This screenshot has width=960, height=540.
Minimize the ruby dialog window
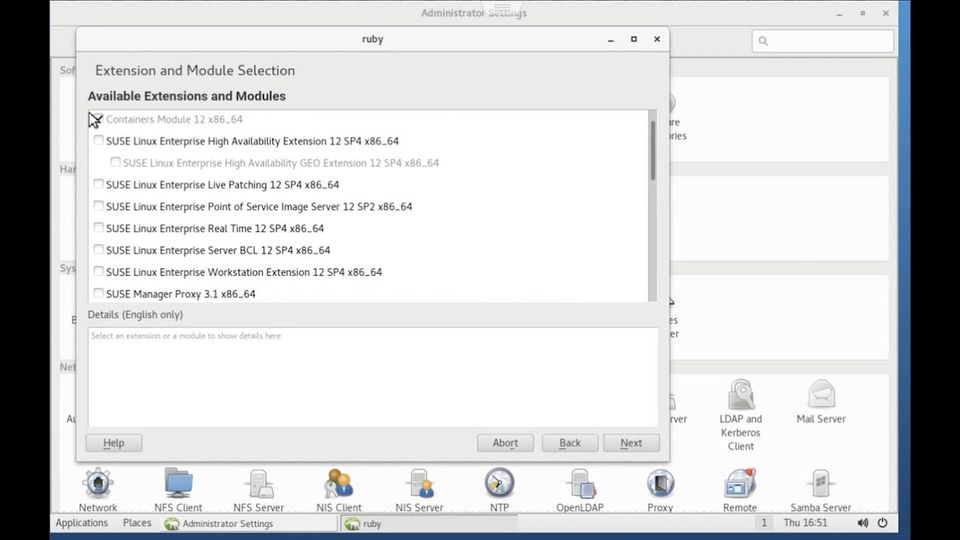click(x=610, y=40)
